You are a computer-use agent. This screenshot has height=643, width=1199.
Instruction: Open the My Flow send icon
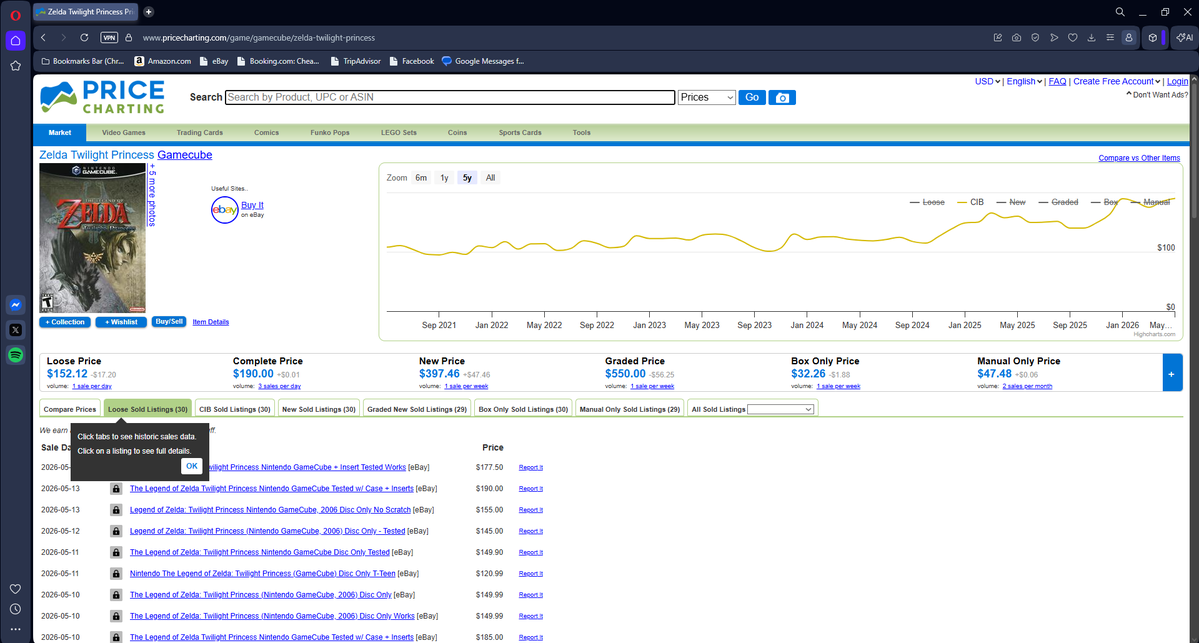[x=1054, y=37]
